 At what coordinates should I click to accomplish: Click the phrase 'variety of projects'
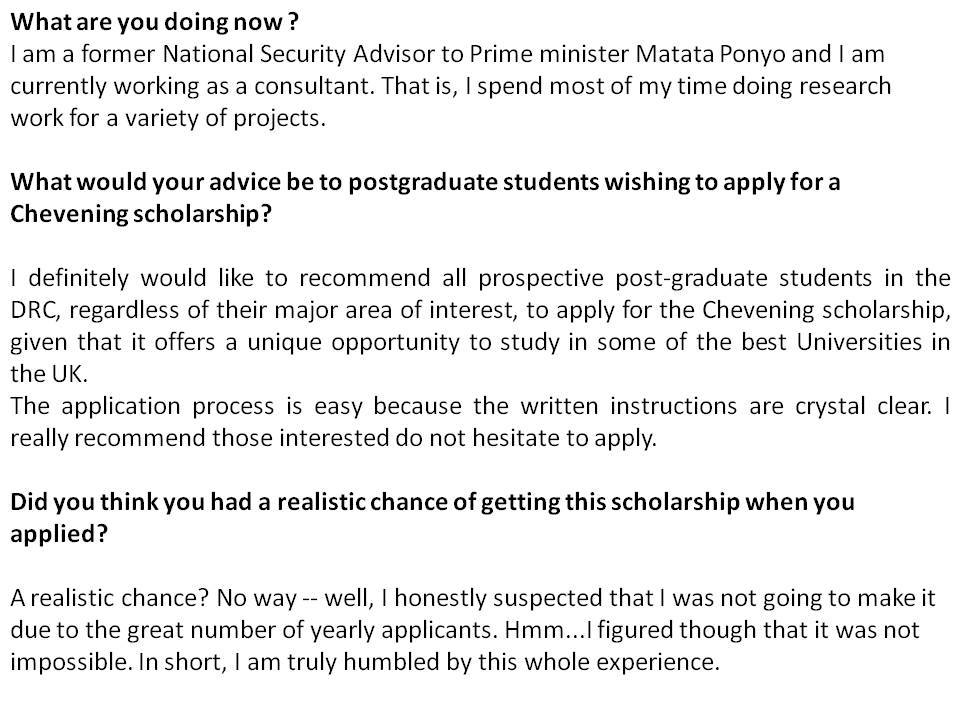224,119
